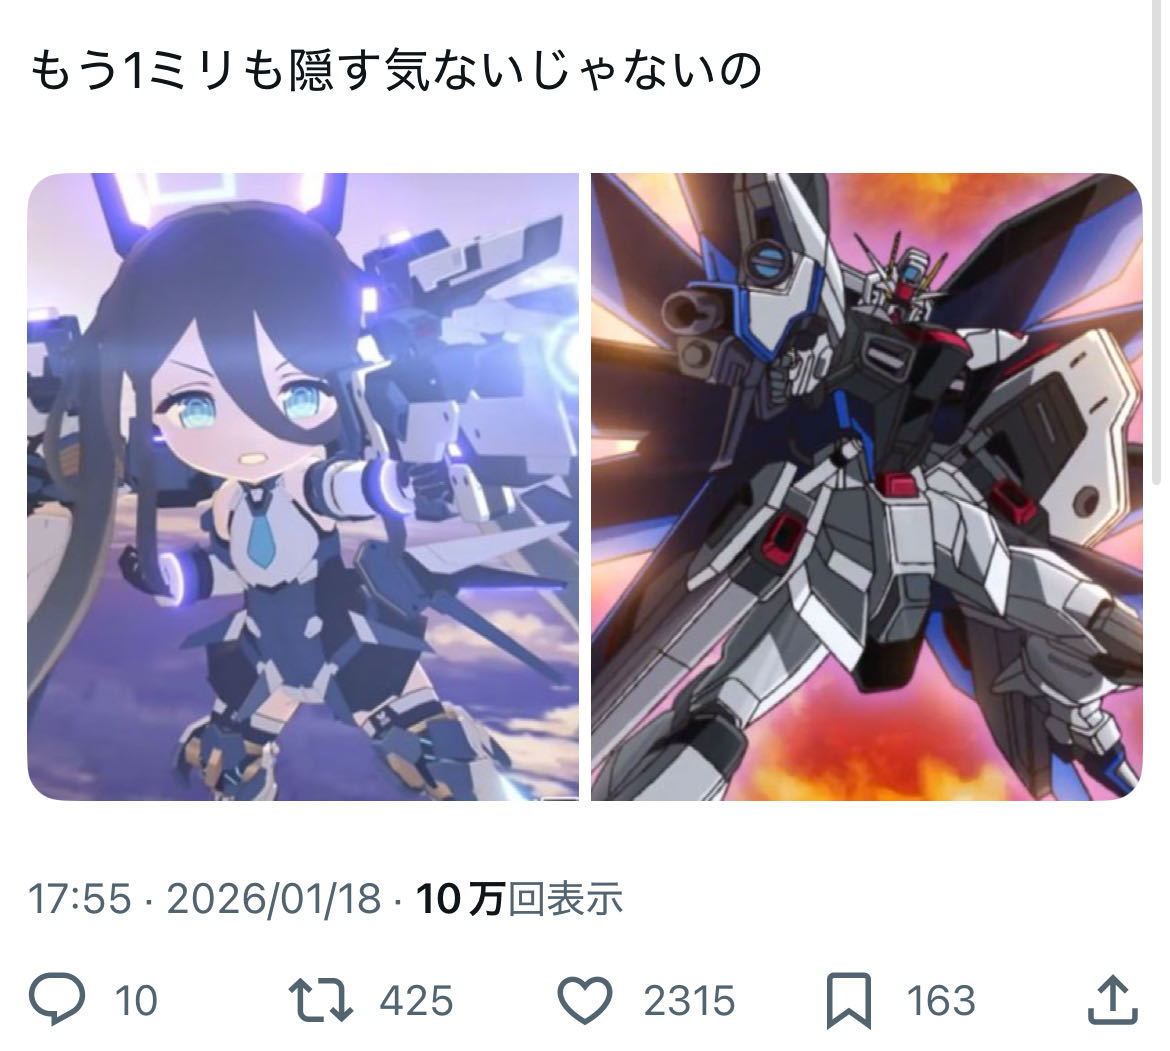Viewport: 1170px width, 1051px height.
Task: Open the 10万回表示 view count details
Action: (519, 898)
